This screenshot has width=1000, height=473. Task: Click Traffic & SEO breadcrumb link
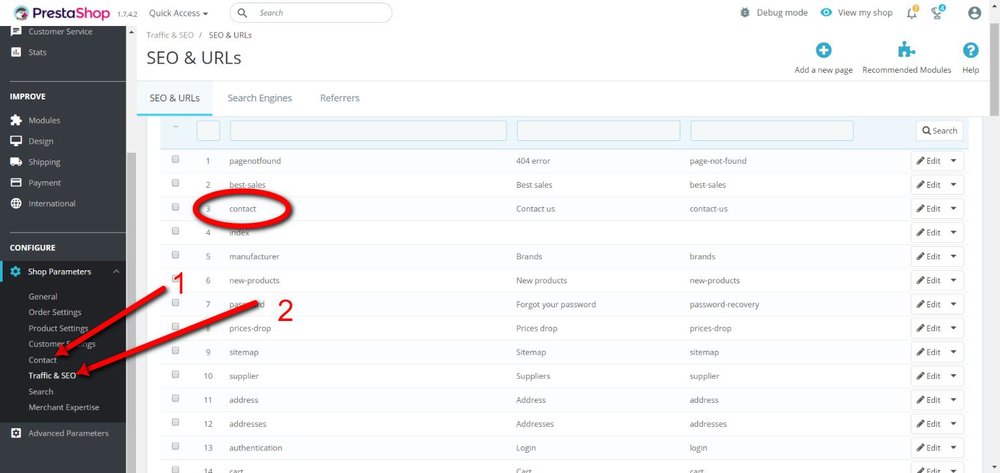(x=170, y=35)
